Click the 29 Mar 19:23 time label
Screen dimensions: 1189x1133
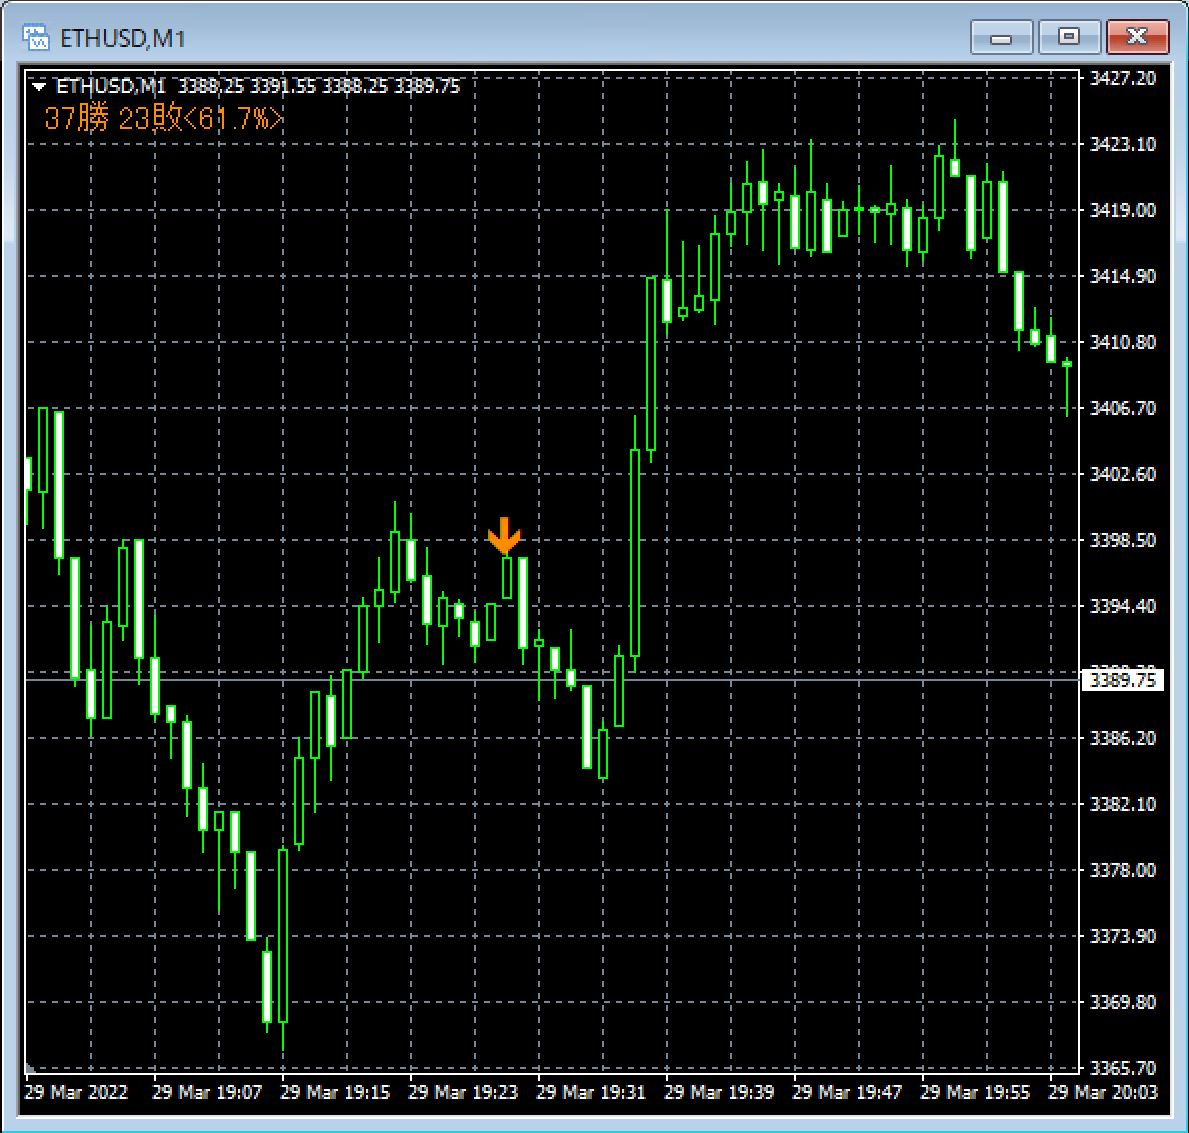463,1092
